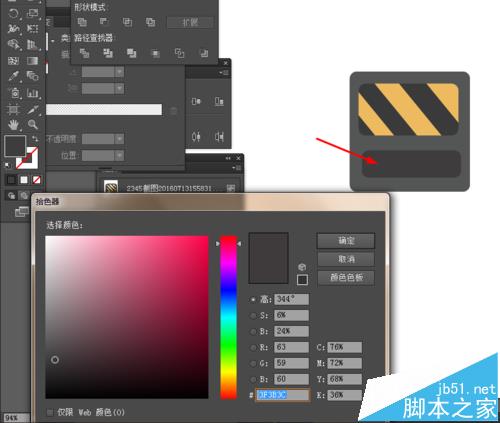This screenshot has width=500, height=423.
Task: Select the G green radio button
Action: pos(253,363)
